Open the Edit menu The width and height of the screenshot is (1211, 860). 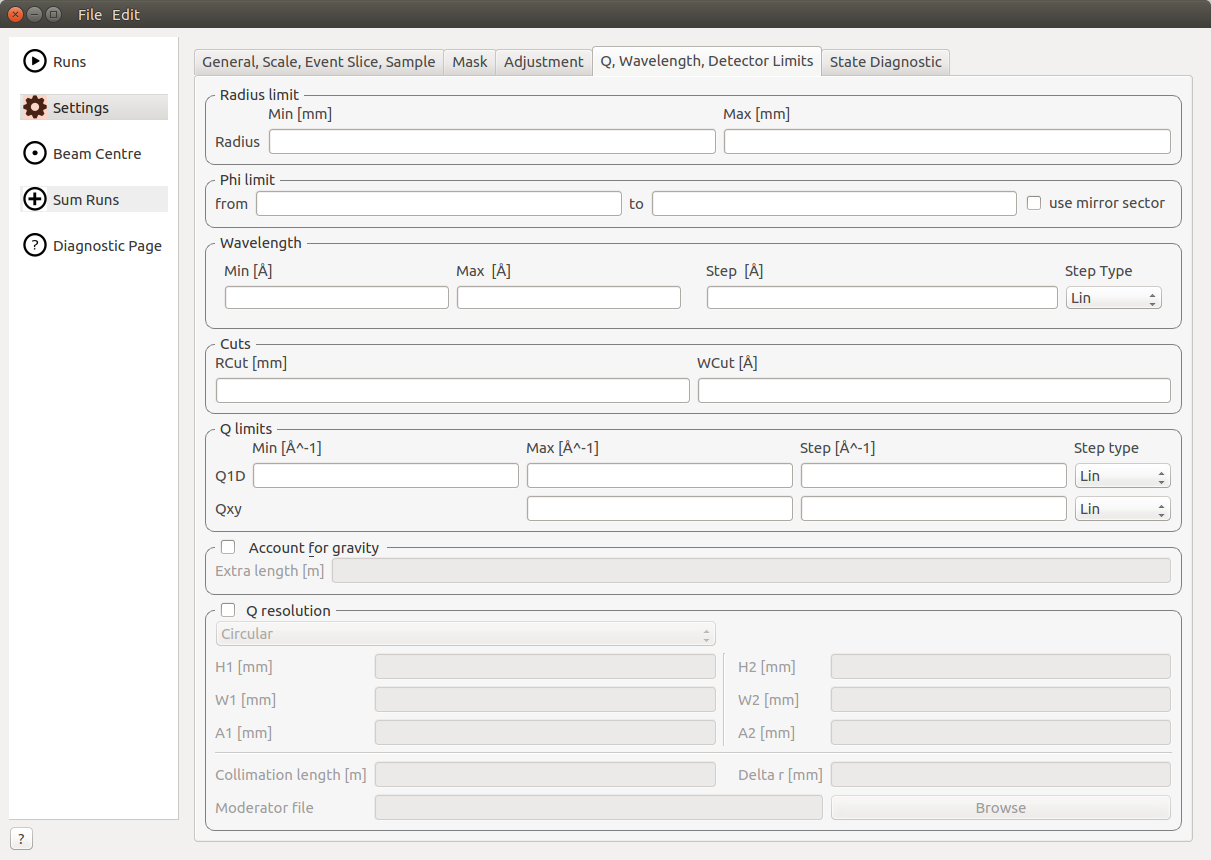point(126,15)
